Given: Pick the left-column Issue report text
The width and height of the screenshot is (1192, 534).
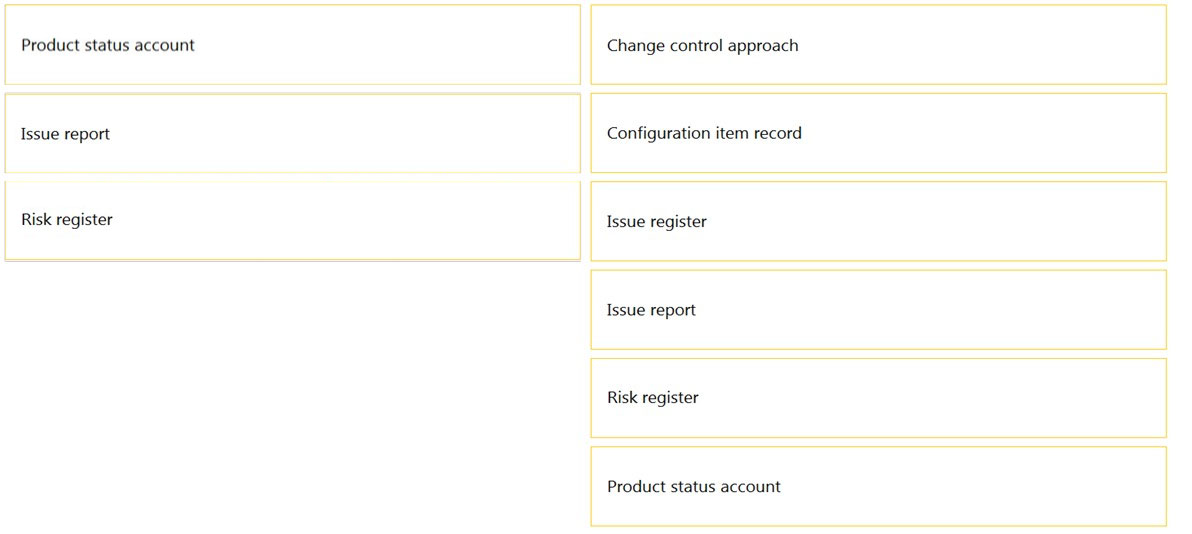Looking at the screenshot, I should (x=65, y=135).
